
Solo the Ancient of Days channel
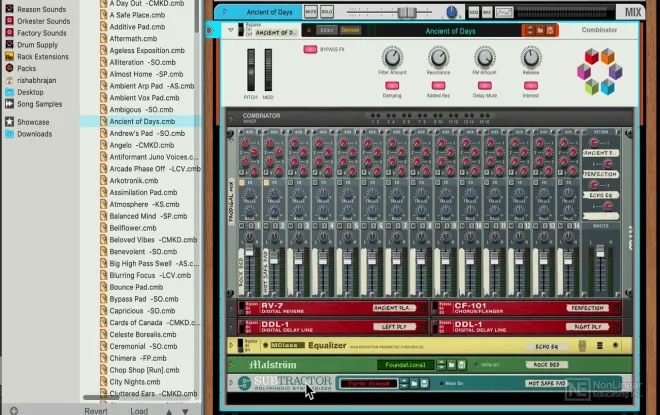(327, 12)
